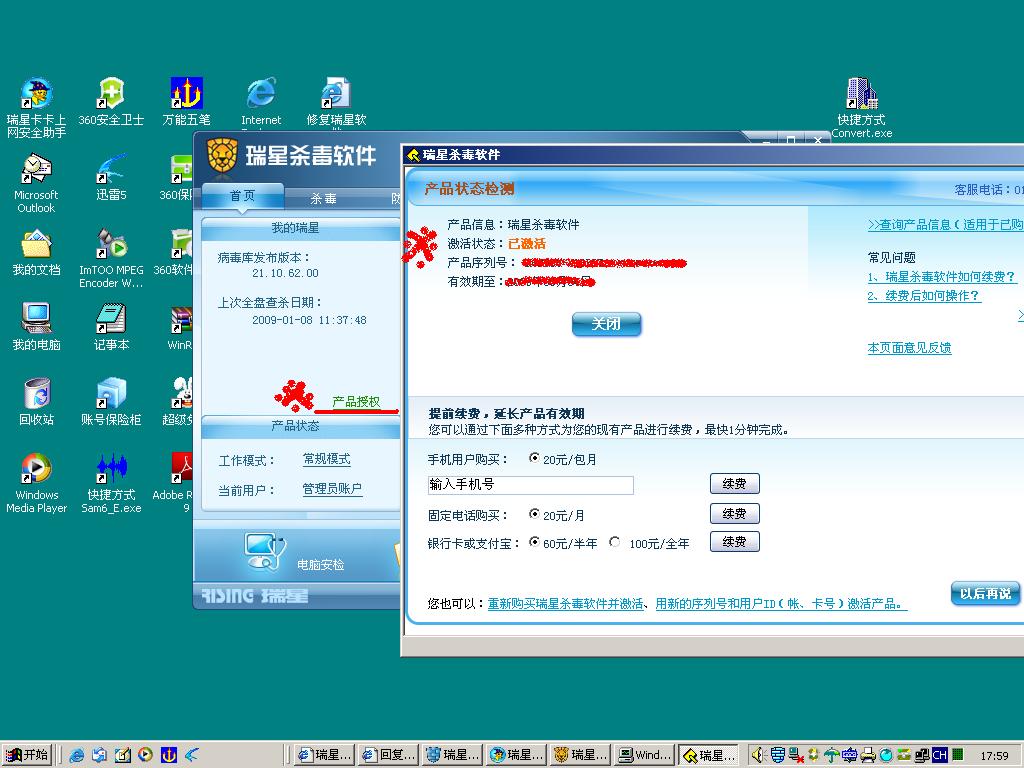Click the Start 开始 button
The width and height of the screenshot is (1024, 768).
[27, 755]
